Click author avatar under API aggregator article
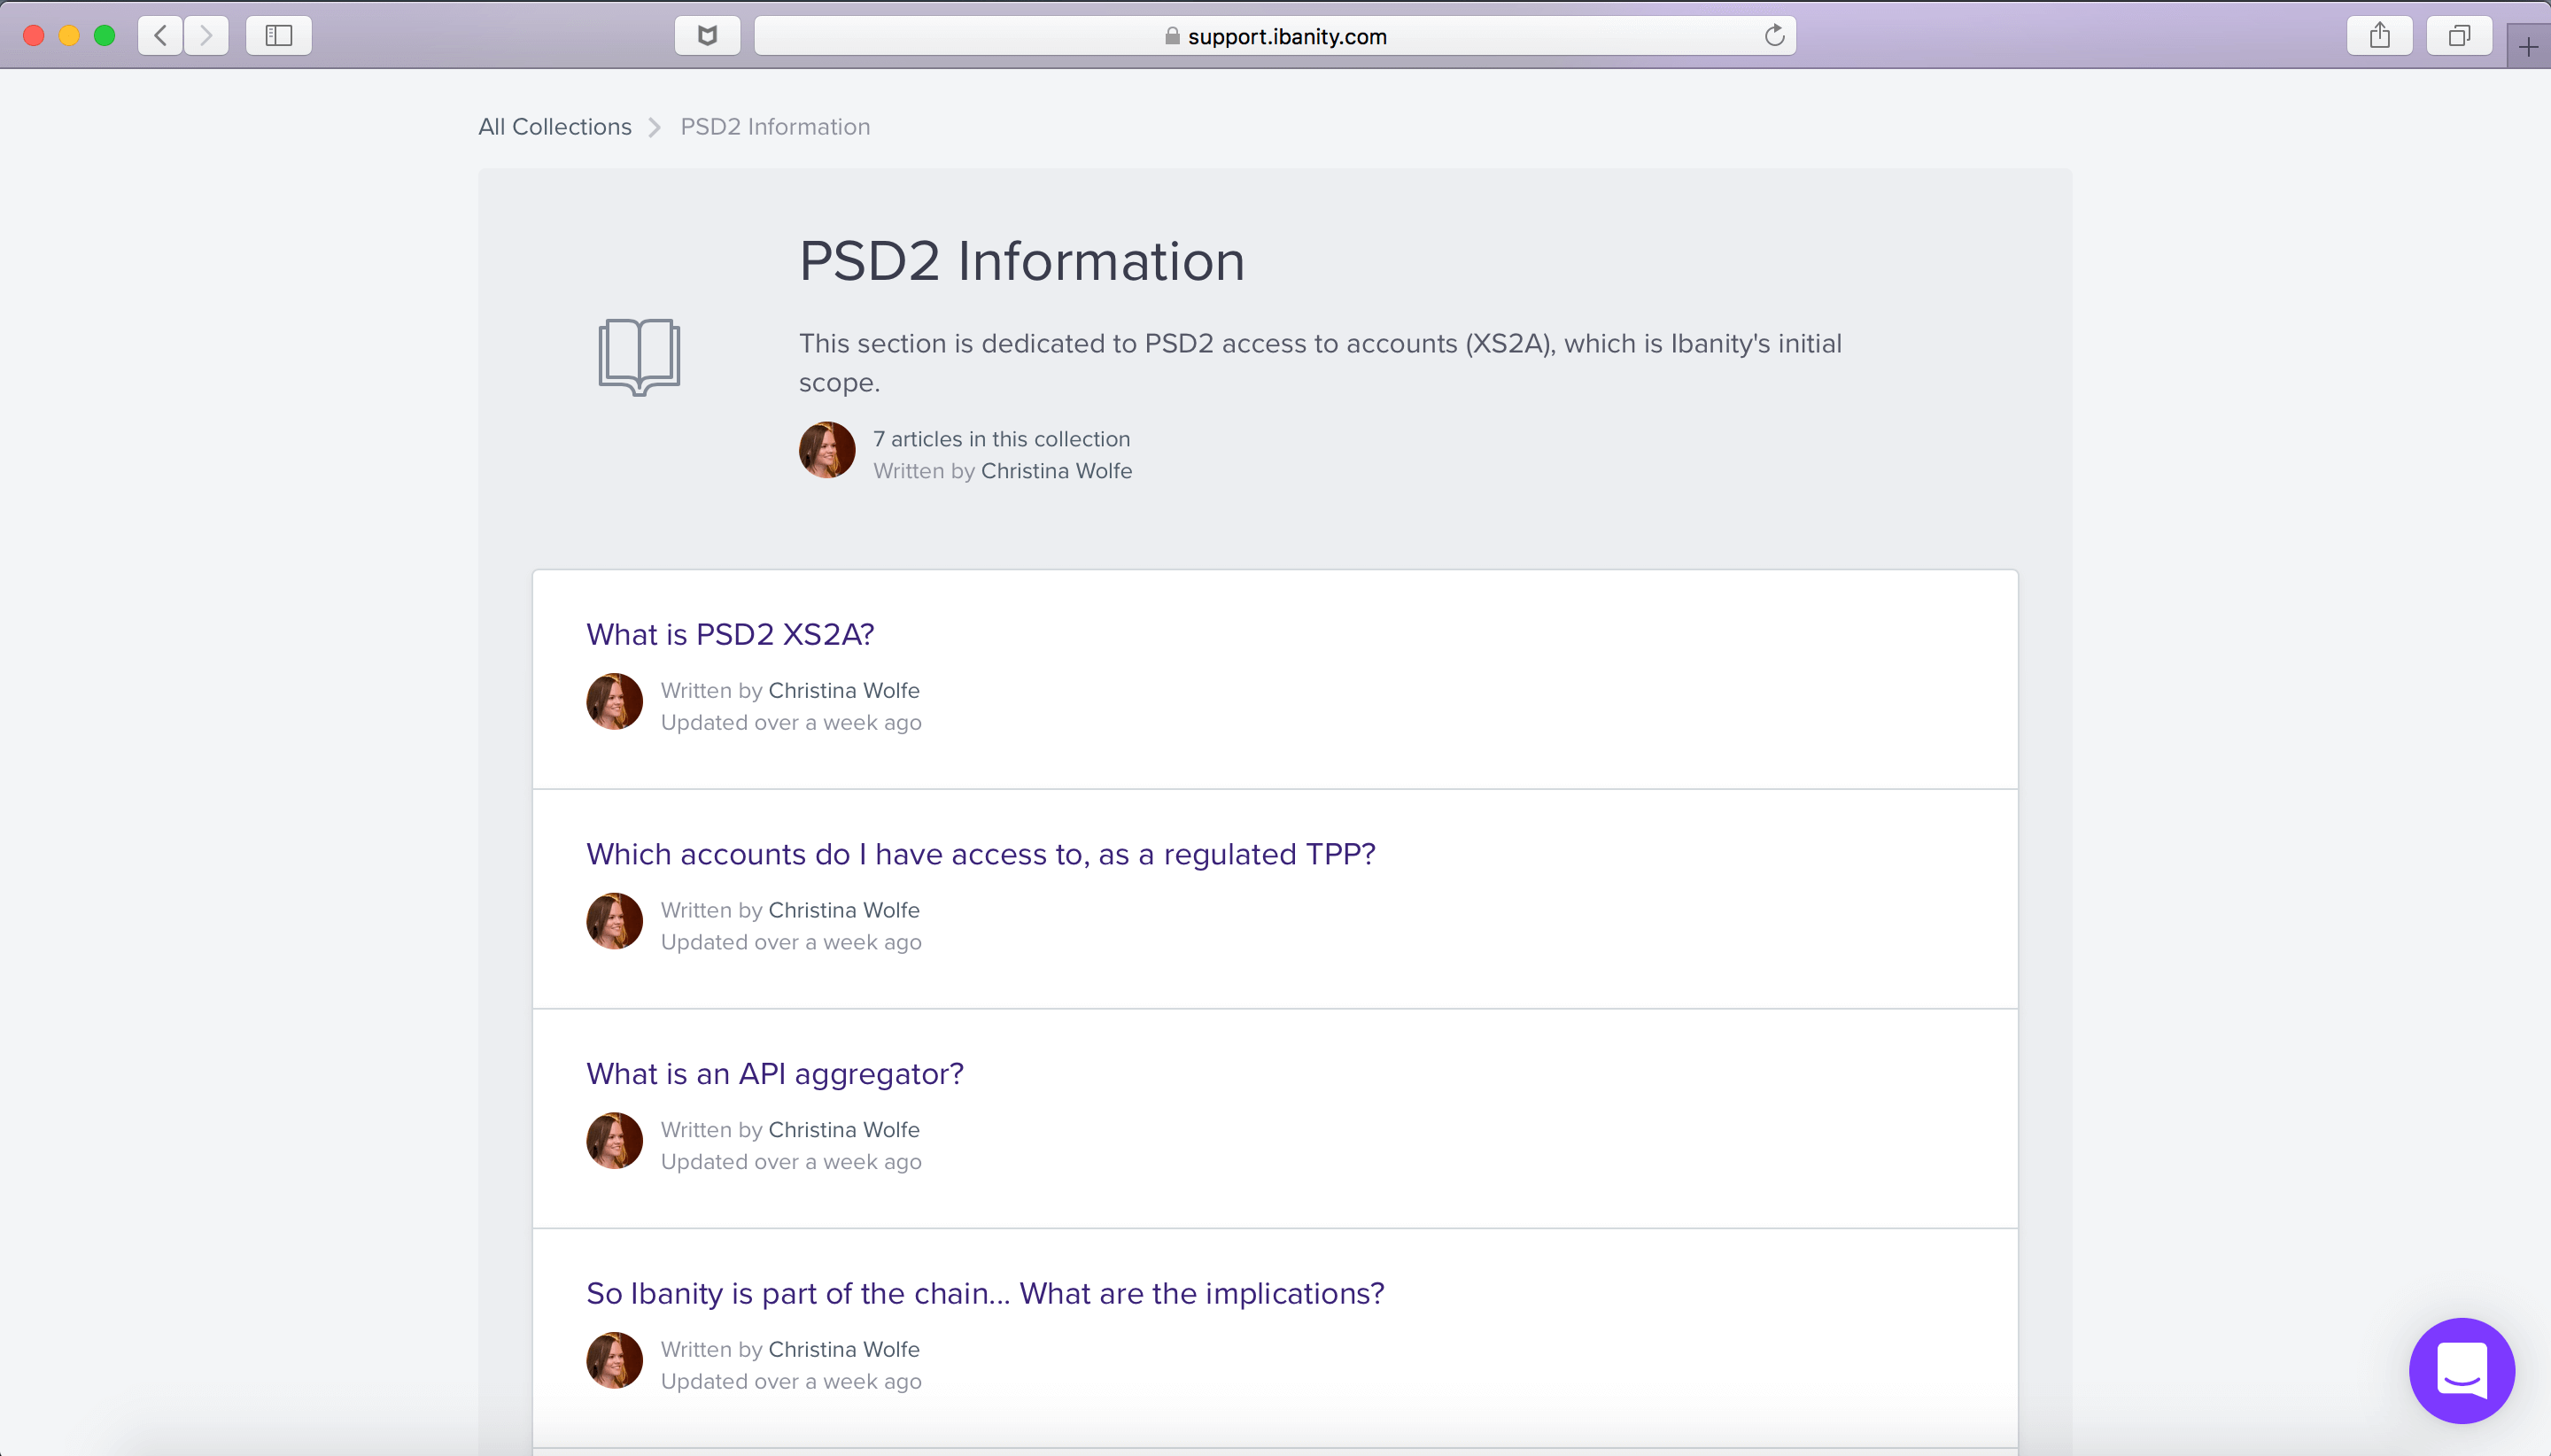 [614, 1140]
